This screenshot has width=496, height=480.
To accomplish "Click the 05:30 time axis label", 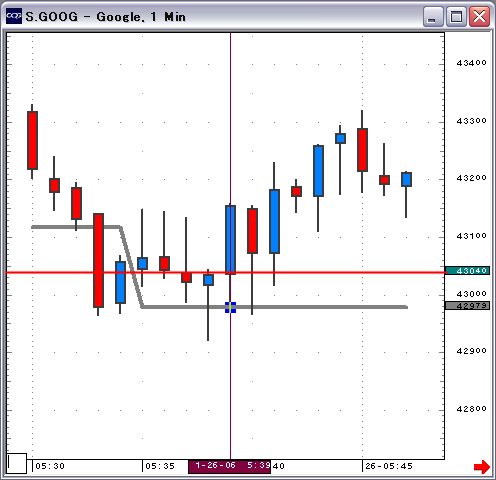I will click(x=50, y=466).
